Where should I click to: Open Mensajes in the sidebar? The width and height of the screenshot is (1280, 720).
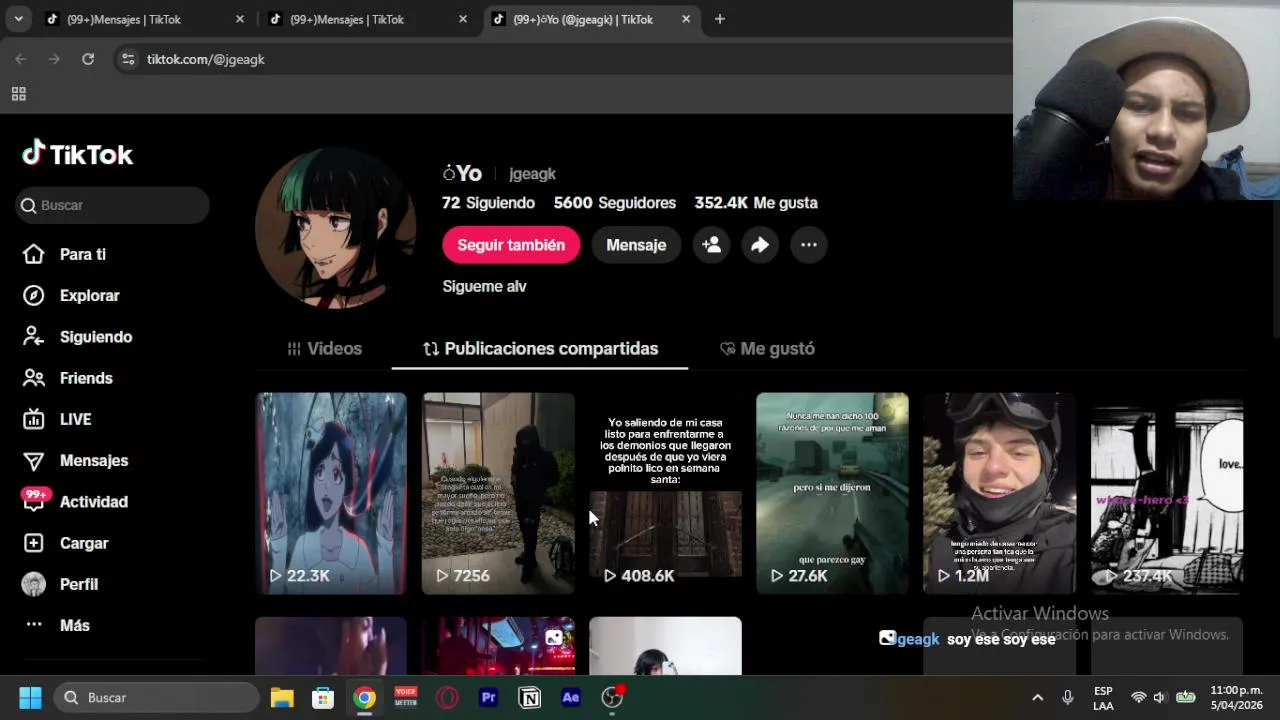coord(75,461)
